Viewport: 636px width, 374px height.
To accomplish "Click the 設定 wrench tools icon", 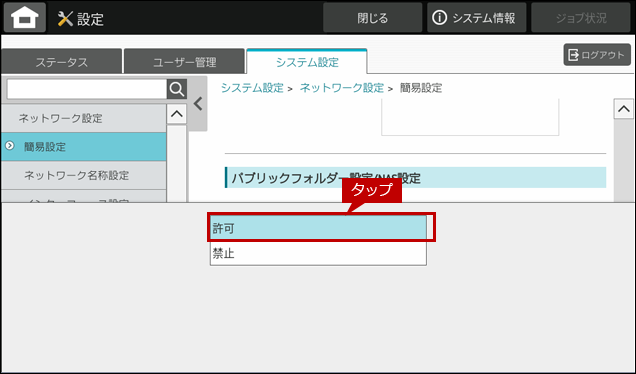I will (65, 19).
